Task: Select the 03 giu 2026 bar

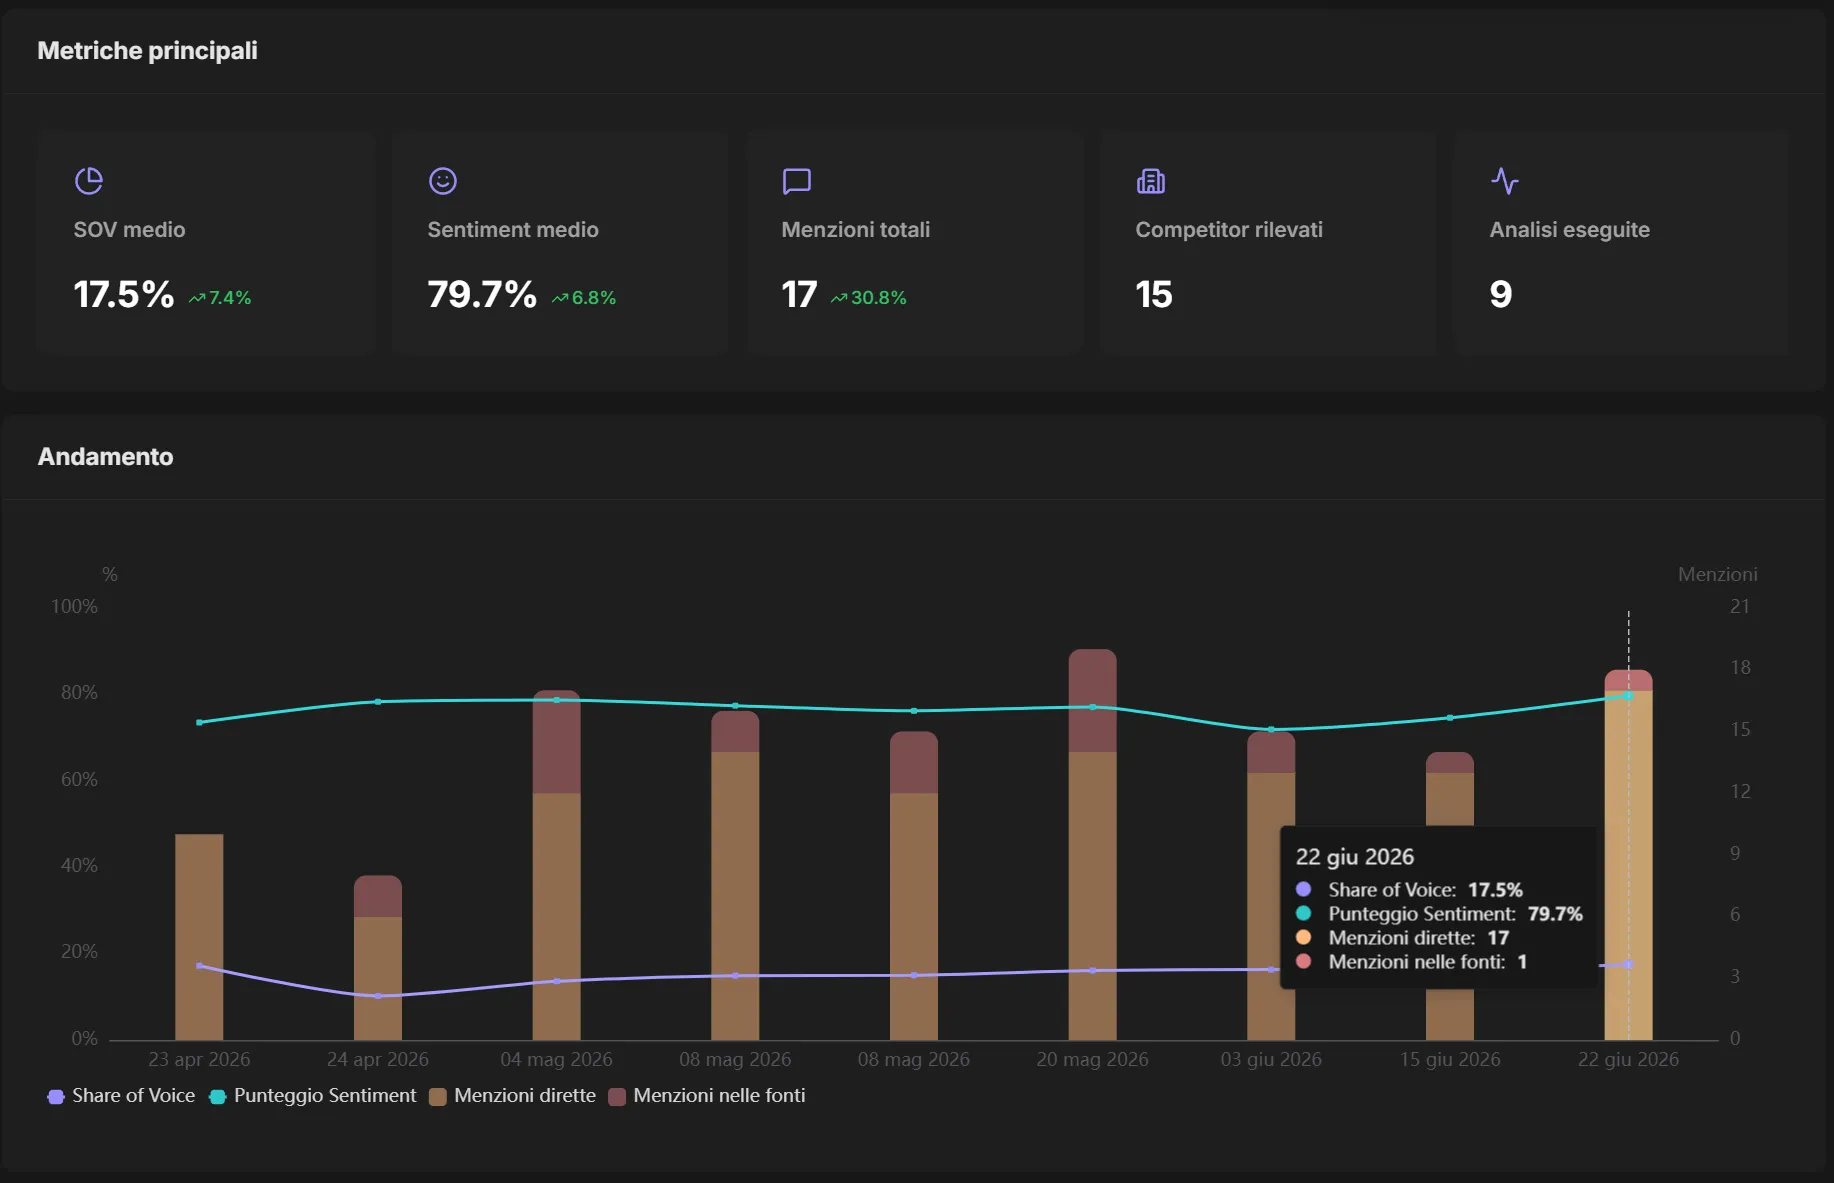Action: [x=1271, y=886]
